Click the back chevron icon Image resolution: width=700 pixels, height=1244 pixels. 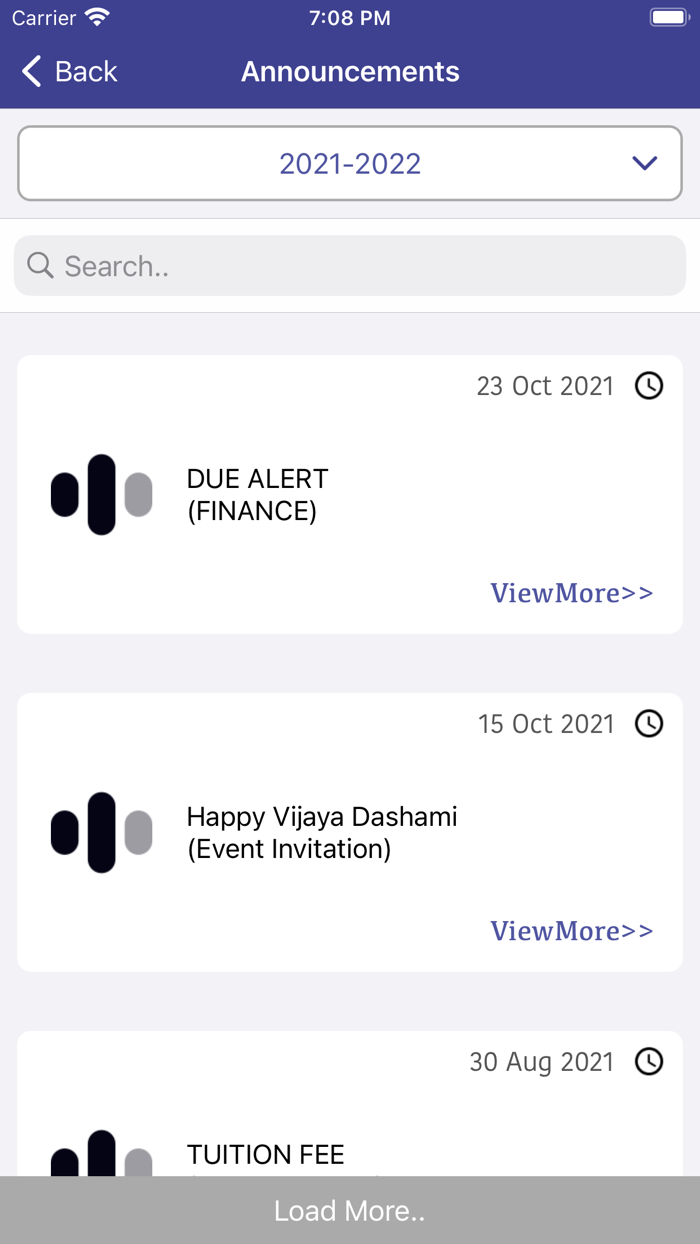click(x=30, y=71)
